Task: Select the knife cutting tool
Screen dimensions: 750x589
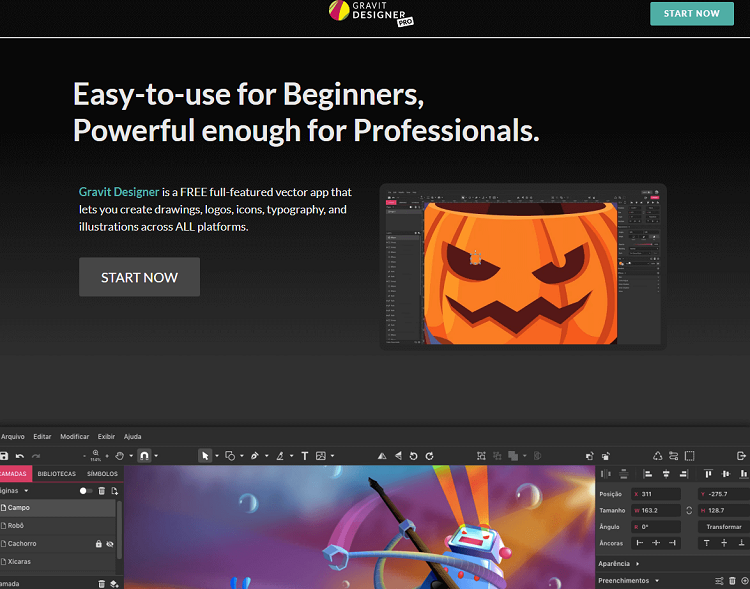Action: click(280, 456)
